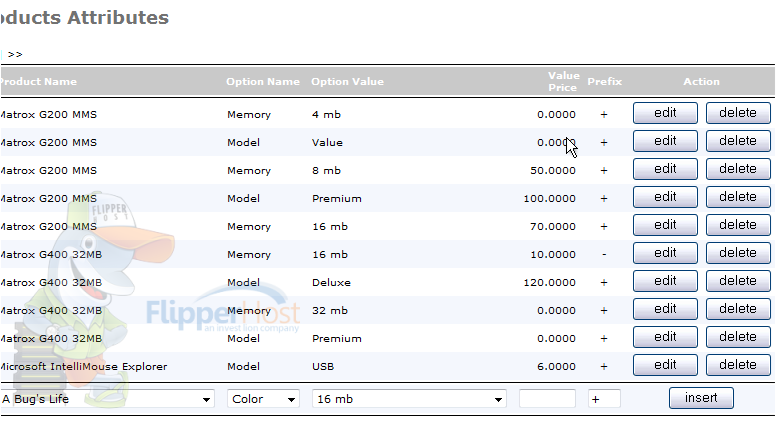Click the Option Value column header
Image resolution: width=776 pixels, height=422 pixels.
pyautogui.click(x=347, y=82)
